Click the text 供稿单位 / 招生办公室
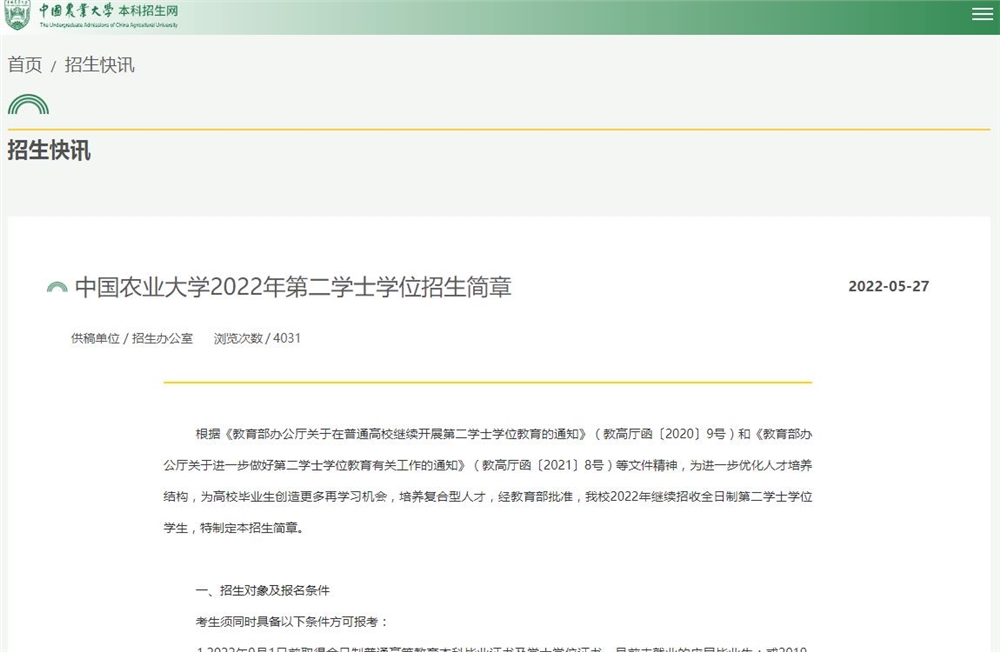Image resolution: width=1000 pixels, height=652 pixels. click(x=131, y=338)
